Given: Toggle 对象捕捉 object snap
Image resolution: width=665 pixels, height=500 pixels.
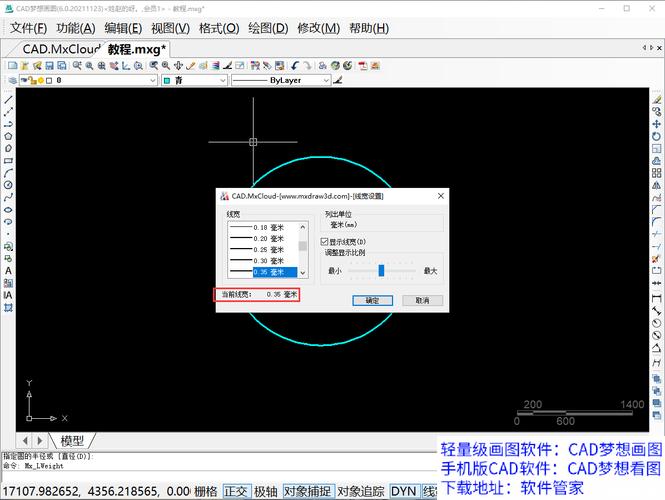Looking at the screenshot, I should click(307, 491).
